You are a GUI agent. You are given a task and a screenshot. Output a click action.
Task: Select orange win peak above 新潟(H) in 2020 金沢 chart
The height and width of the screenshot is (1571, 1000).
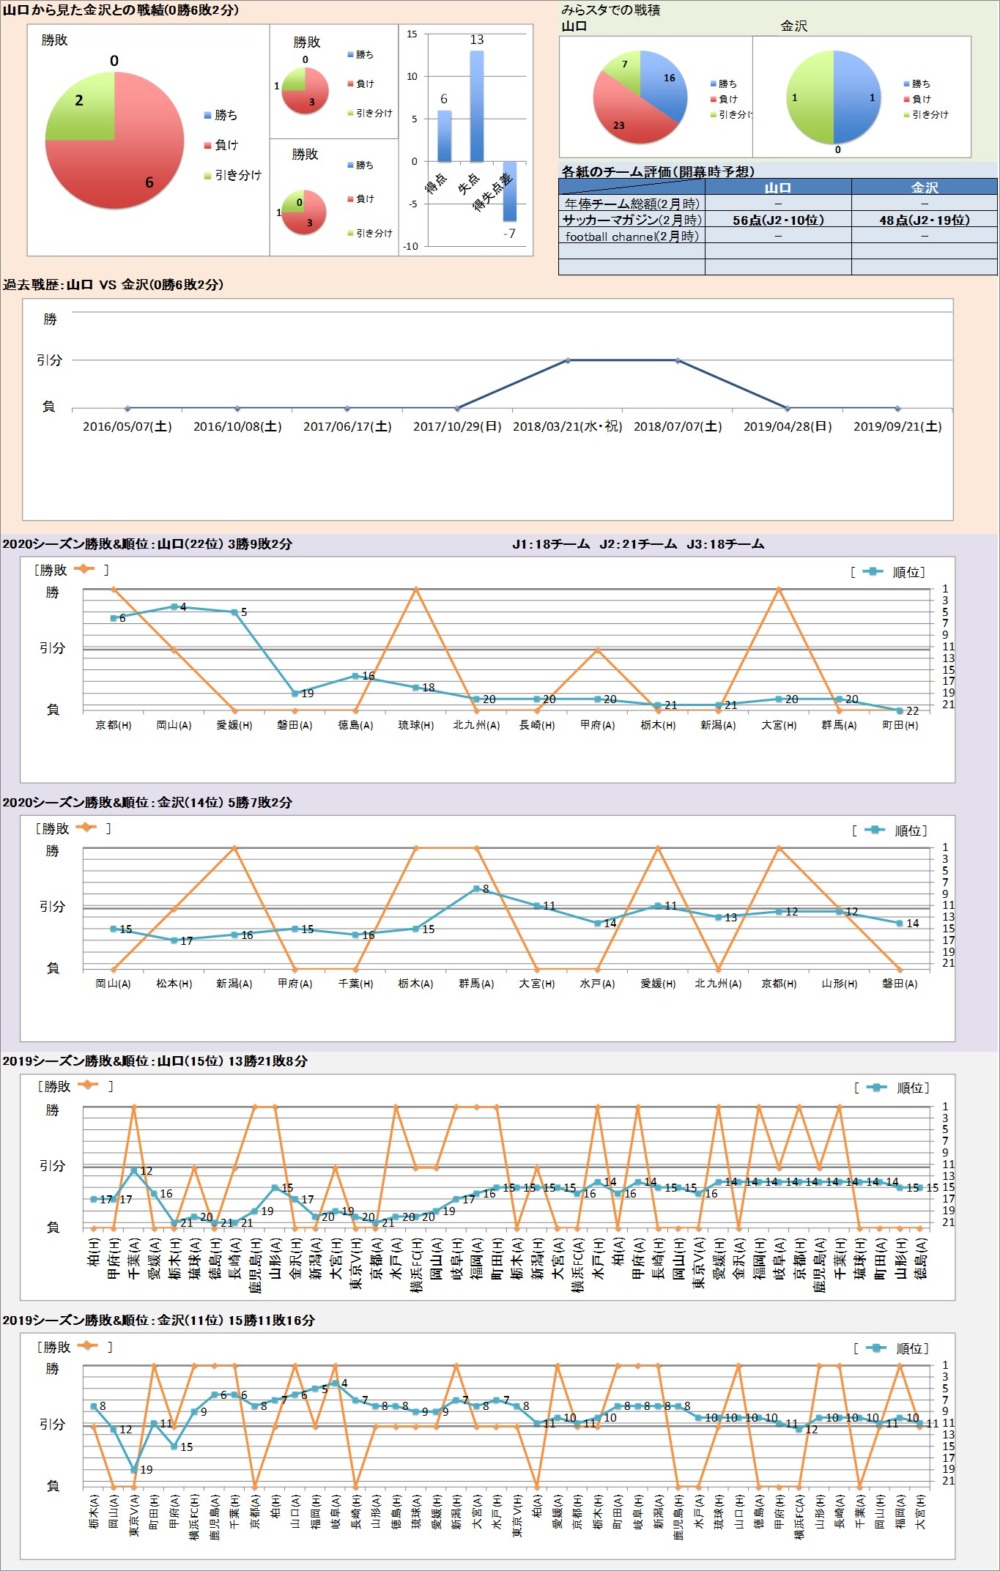pyautogui.click(x=235, y=848)
